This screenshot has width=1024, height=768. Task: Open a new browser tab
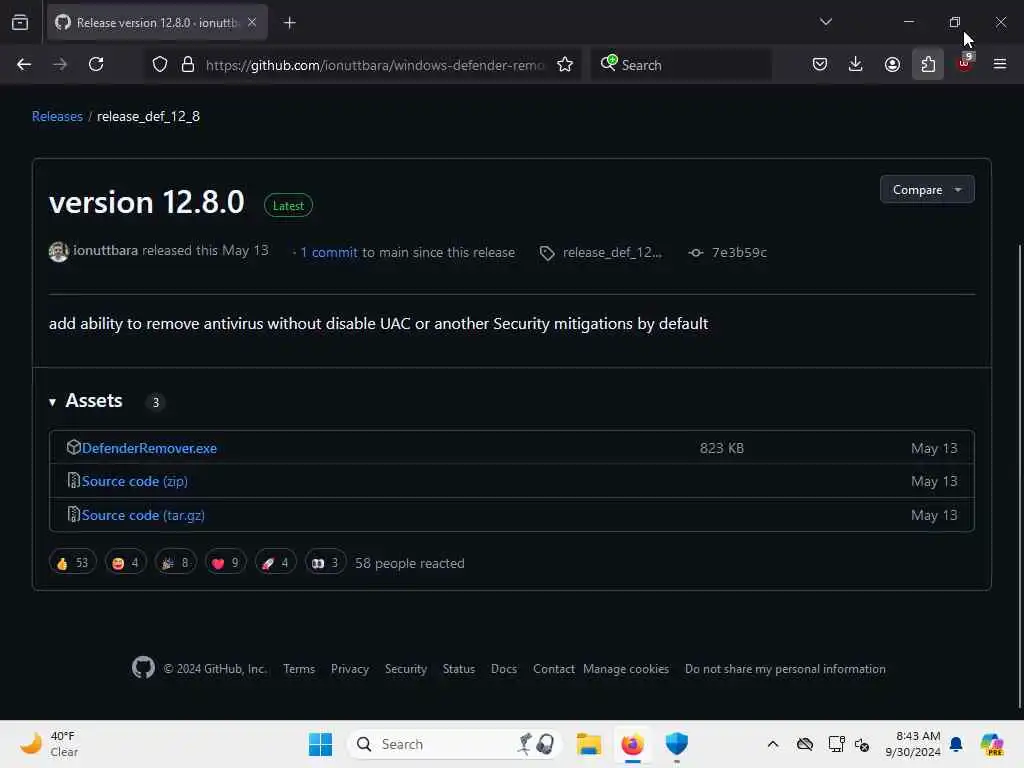(x=289, y=23)
